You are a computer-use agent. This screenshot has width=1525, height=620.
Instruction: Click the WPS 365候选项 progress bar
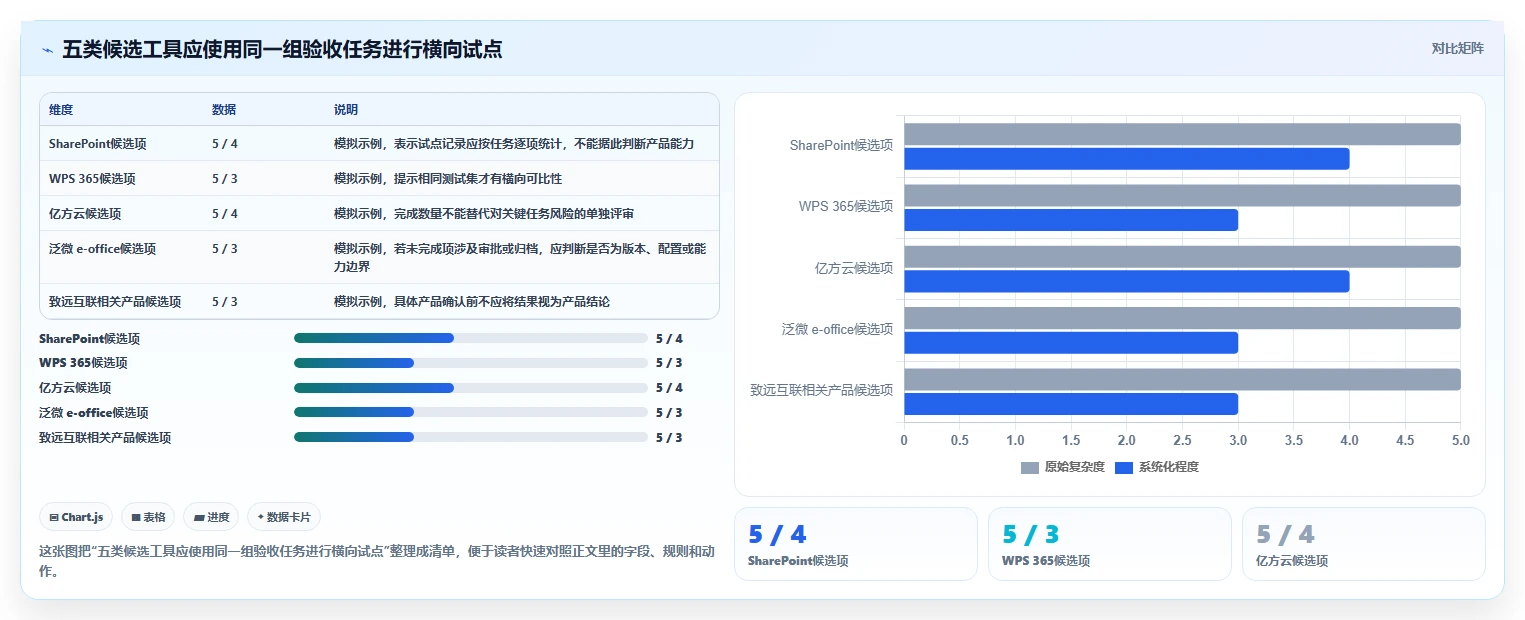point(471,363)
